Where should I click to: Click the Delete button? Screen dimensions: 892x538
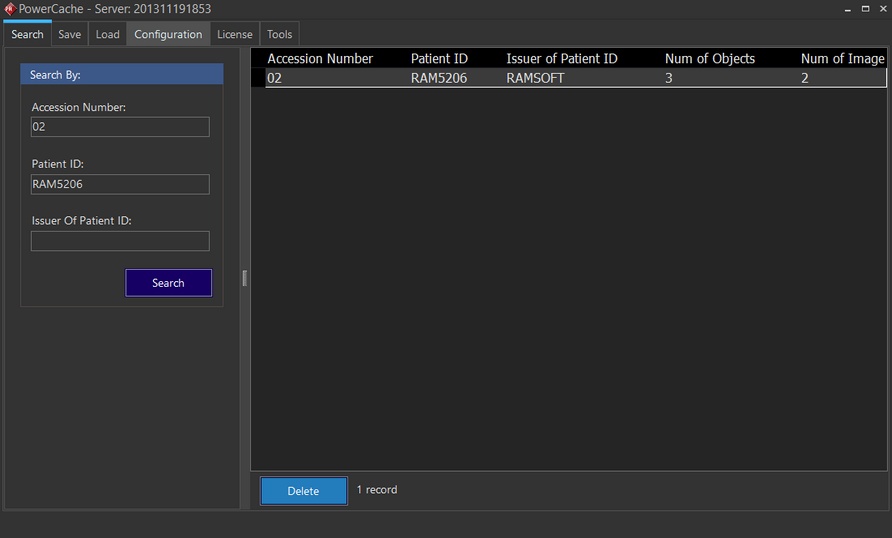303,491
